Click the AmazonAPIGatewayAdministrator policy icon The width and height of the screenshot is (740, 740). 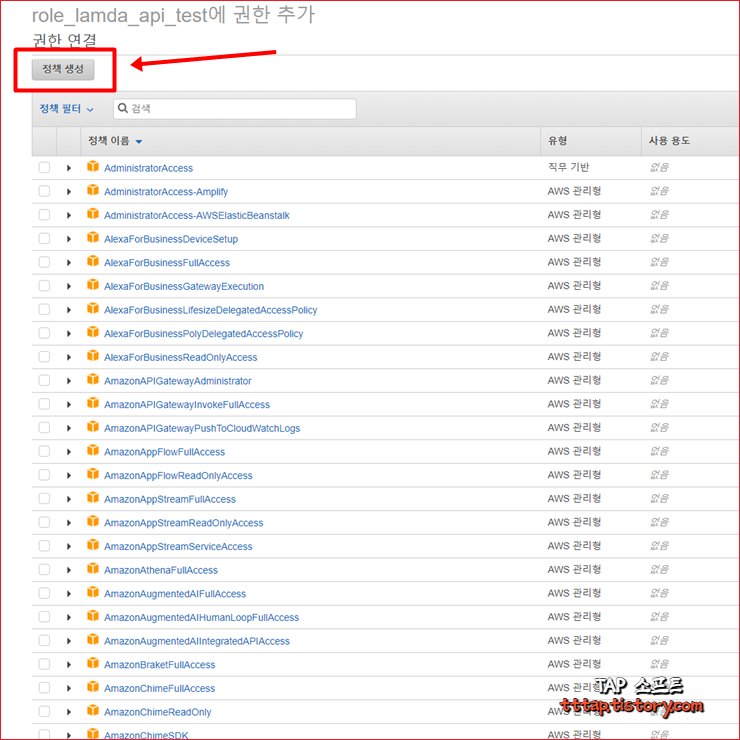[93, 379]
